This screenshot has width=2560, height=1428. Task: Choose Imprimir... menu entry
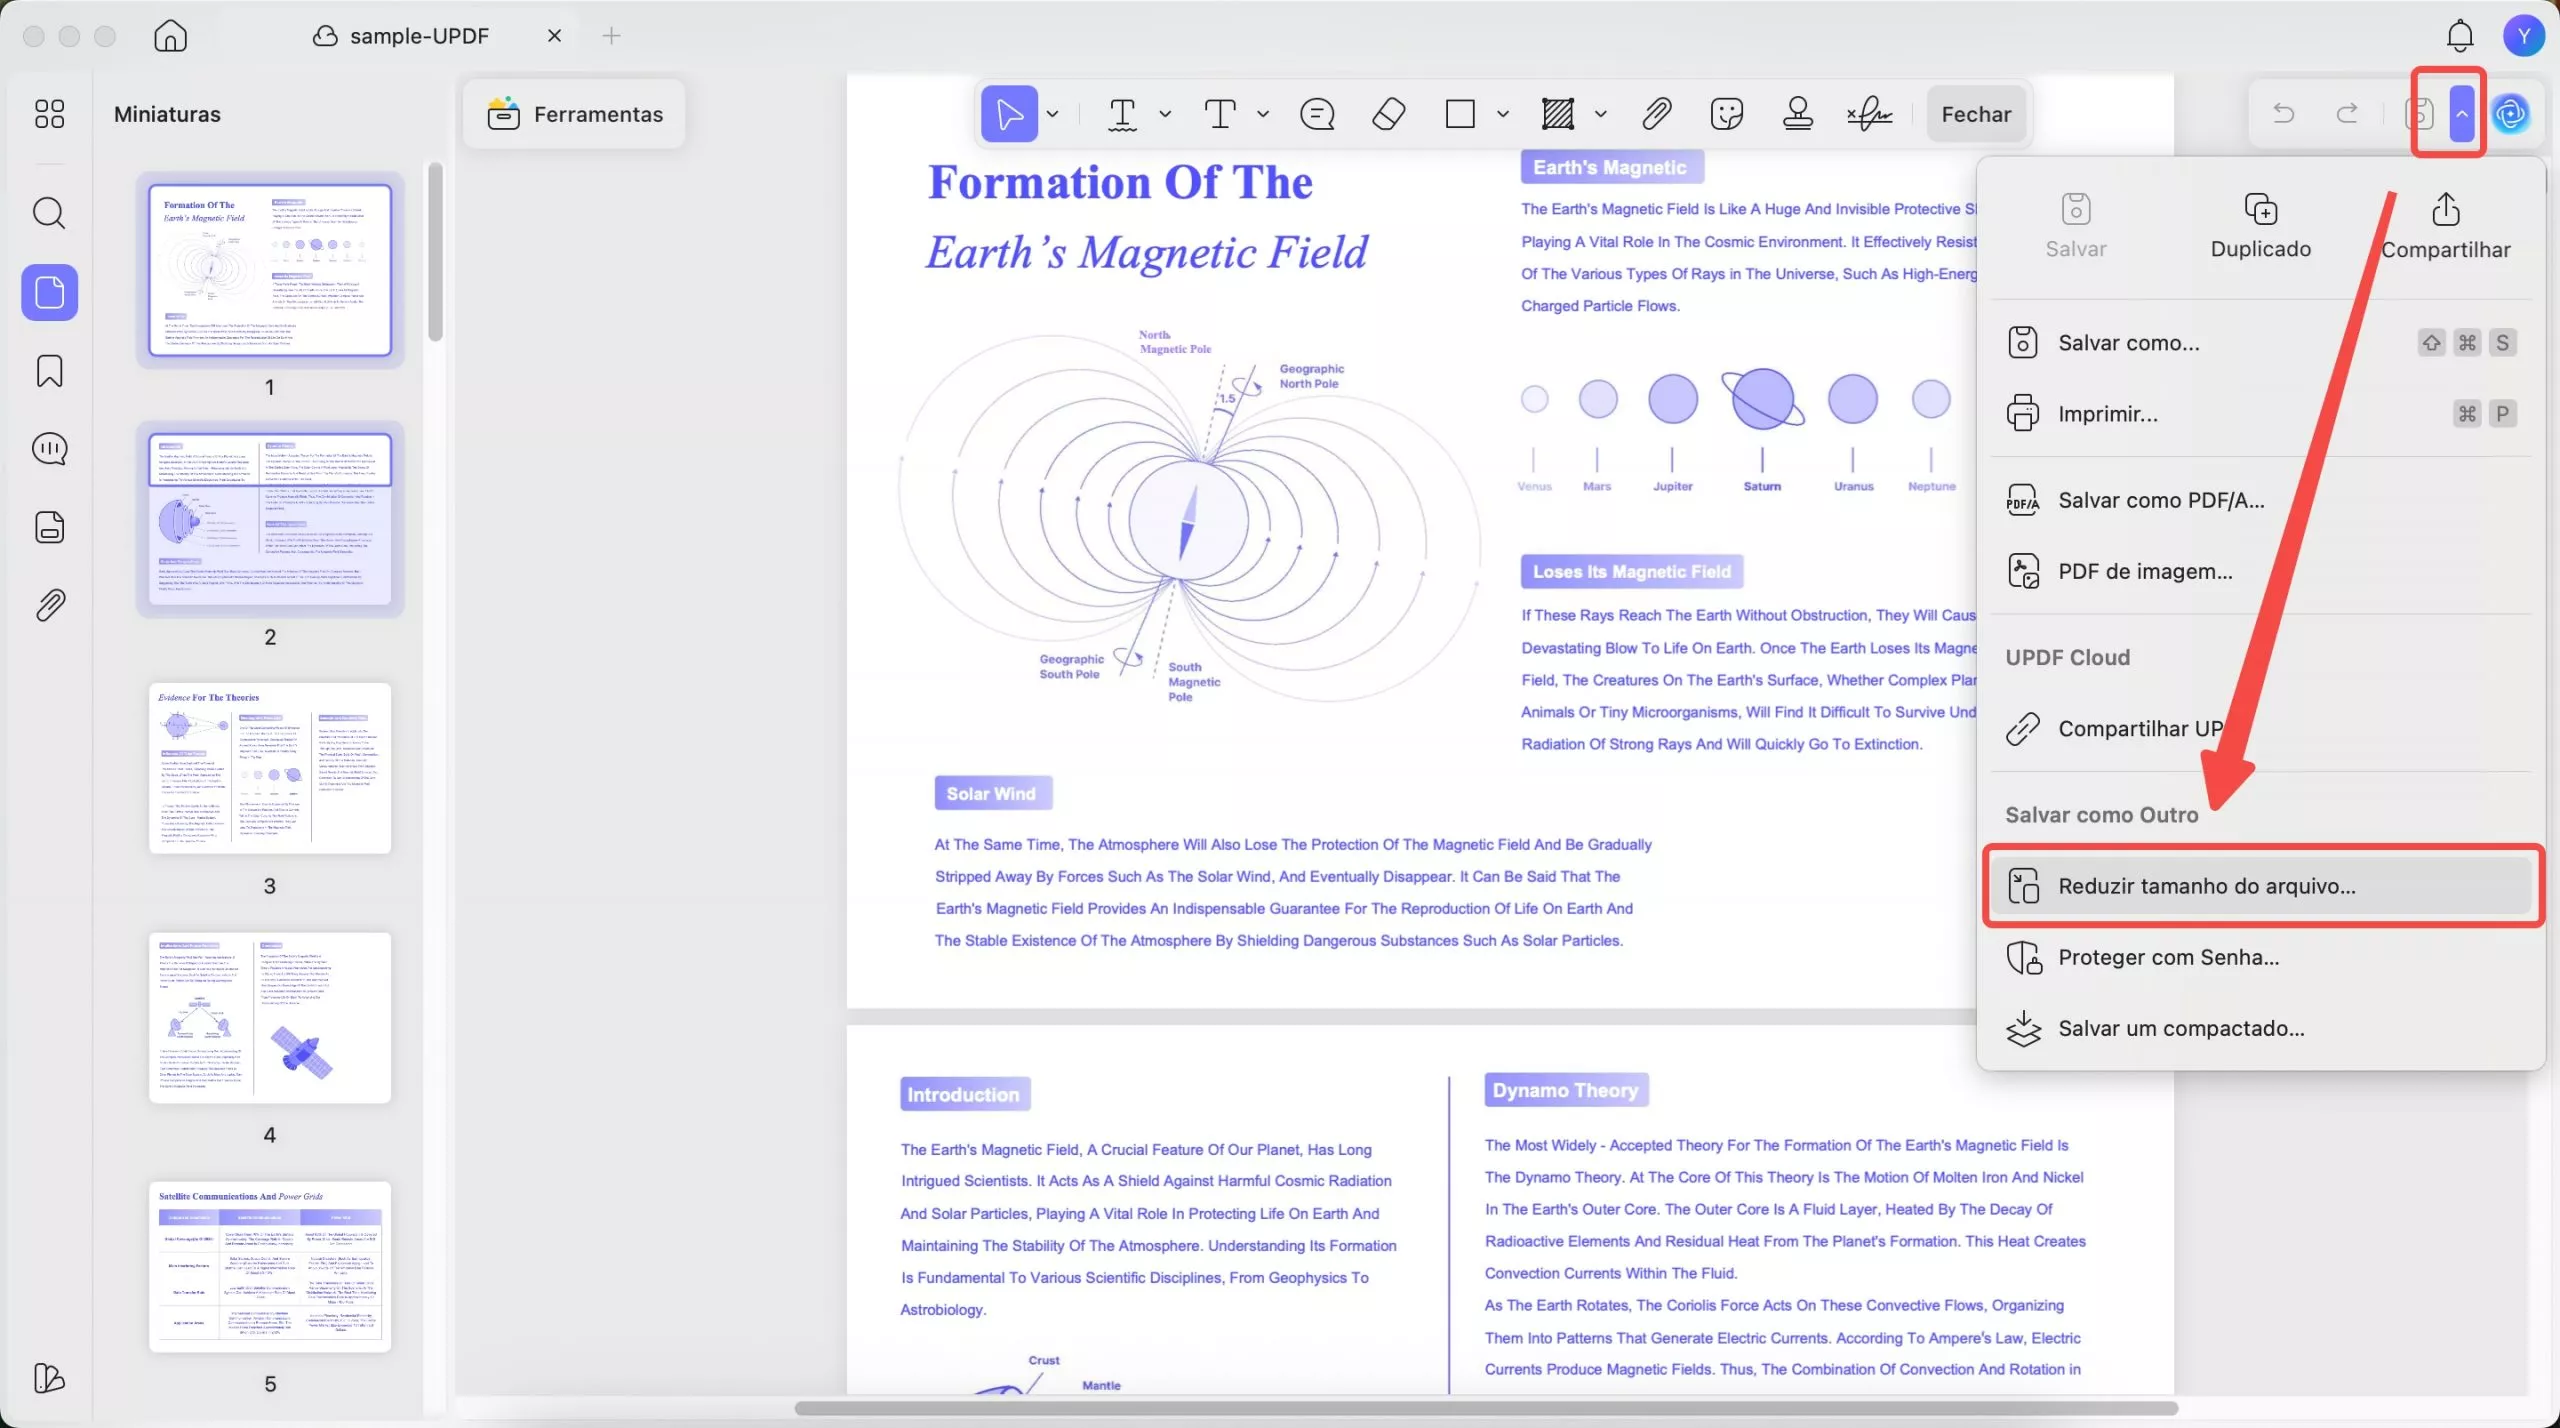2260,414
